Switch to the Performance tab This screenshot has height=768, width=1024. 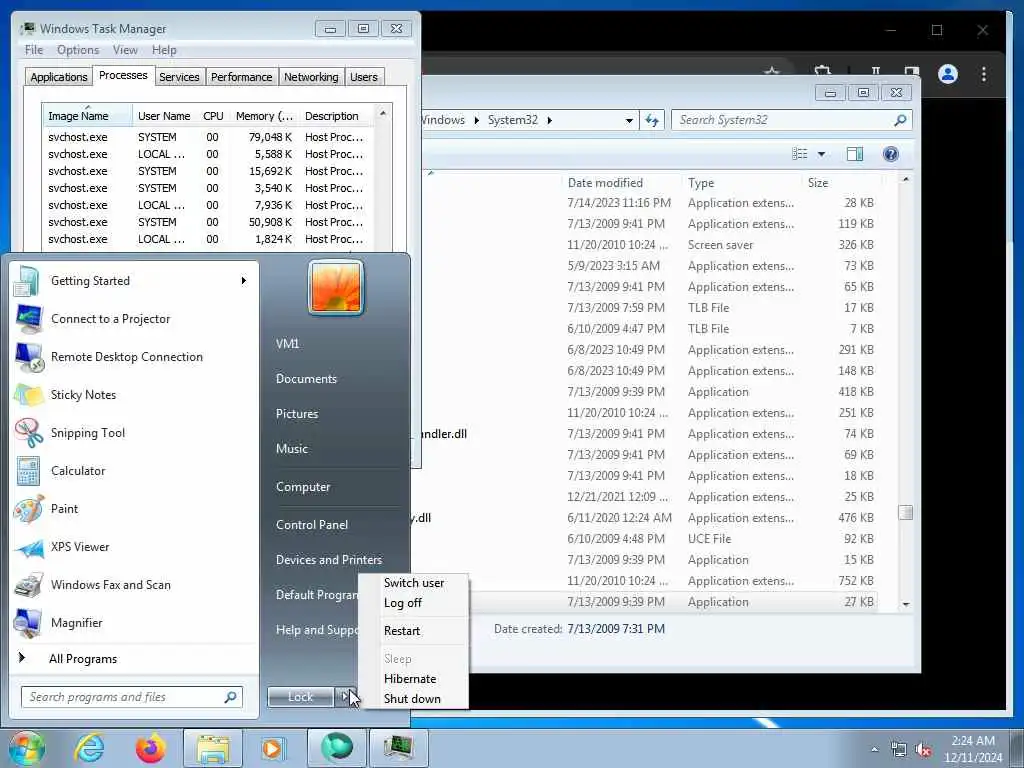pyautogui.click(x=241, y=77)
